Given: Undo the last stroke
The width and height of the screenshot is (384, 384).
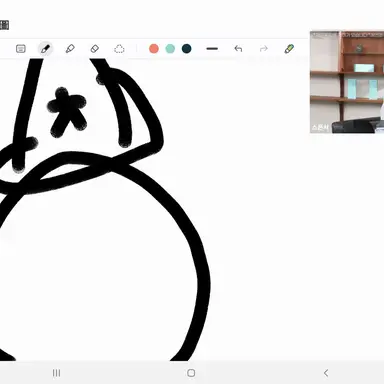Looking at the screenshot, I should 238,49.
